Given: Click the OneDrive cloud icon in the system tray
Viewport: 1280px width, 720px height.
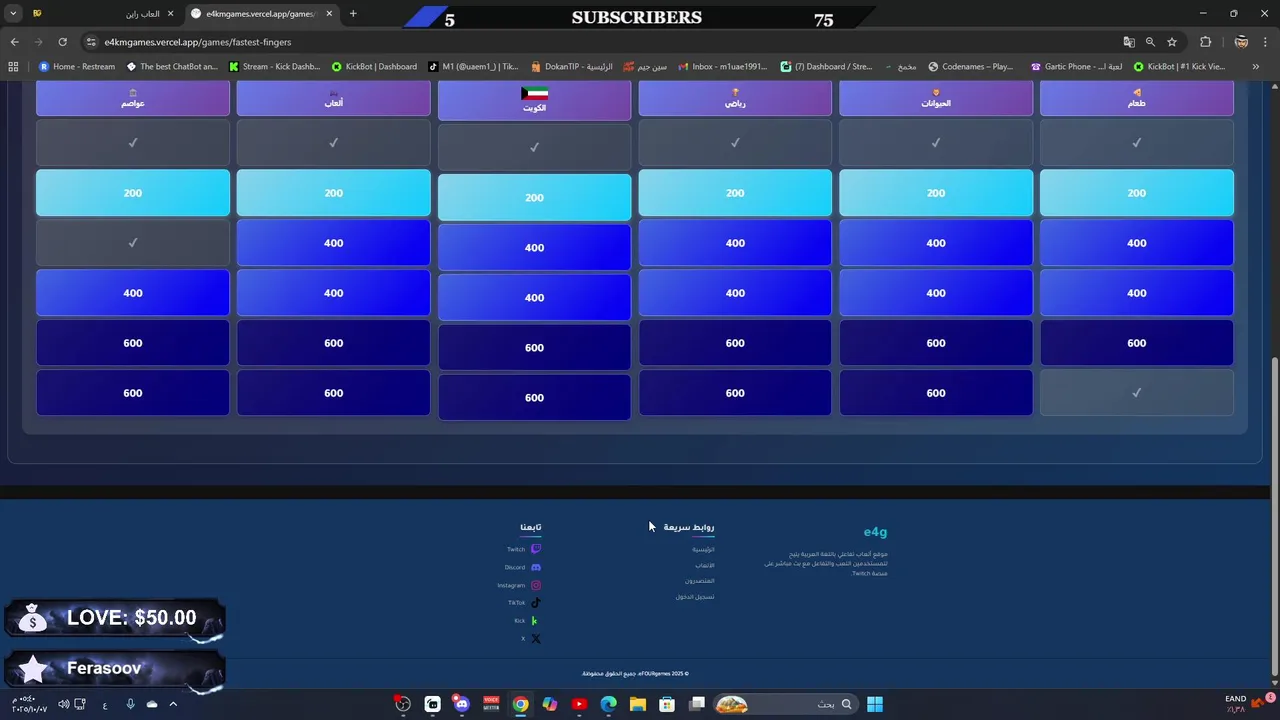Looking at the screenshot, I should click(152, 704).
